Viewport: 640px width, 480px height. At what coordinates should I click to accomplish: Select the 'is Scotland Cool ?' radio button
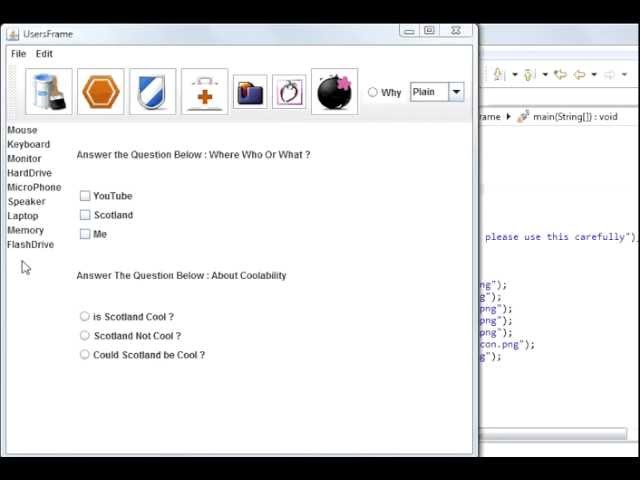point(84,316)
